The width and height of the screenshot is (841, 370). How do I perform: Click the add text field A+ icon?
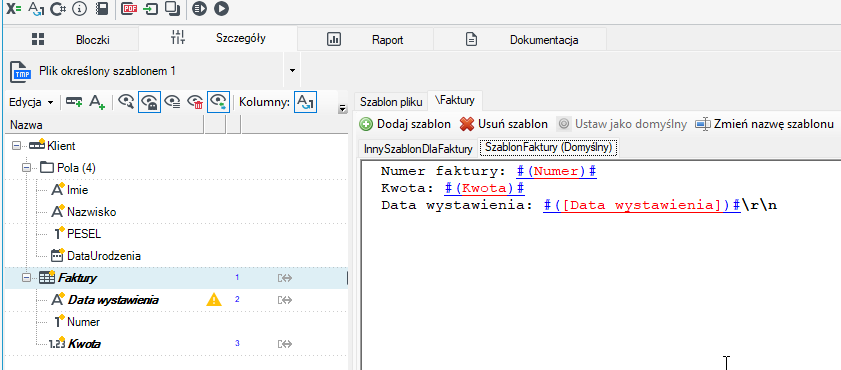pos(97,102)
